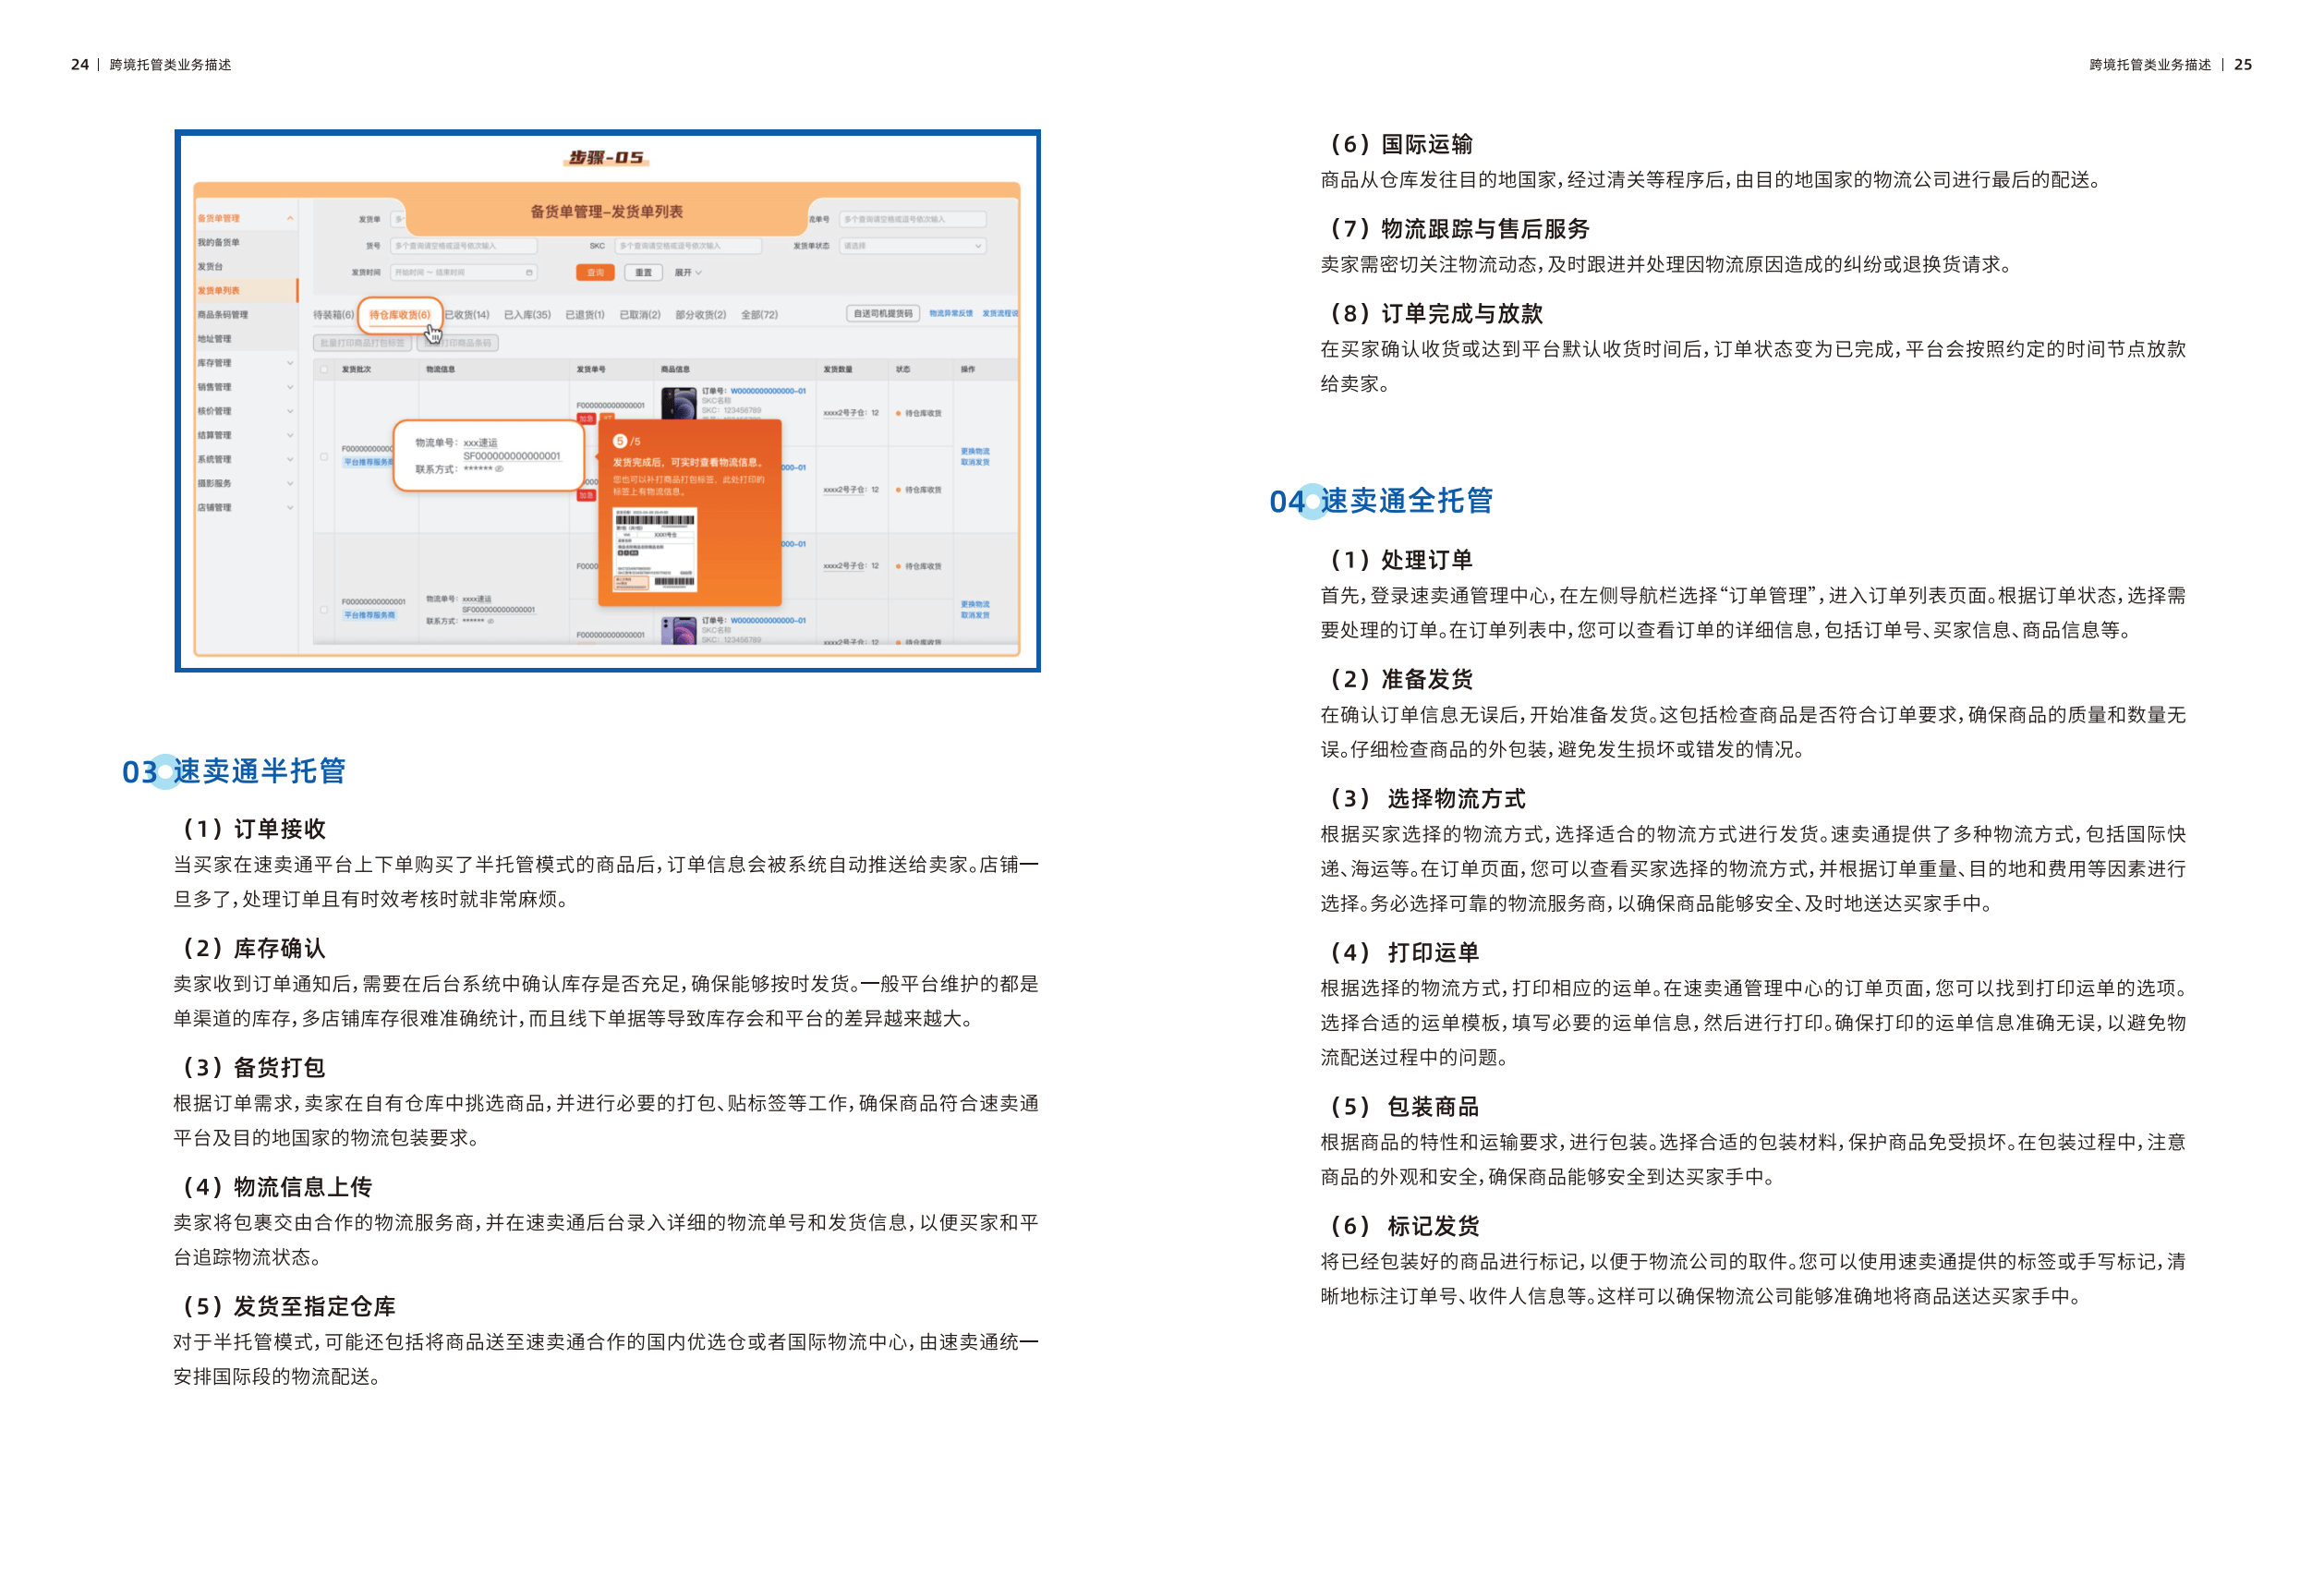Click the eye icon beside 联系方式 in popup
Image resolution: width=2324 pixels, height=1588 pixels.
[x=499, y=469]
